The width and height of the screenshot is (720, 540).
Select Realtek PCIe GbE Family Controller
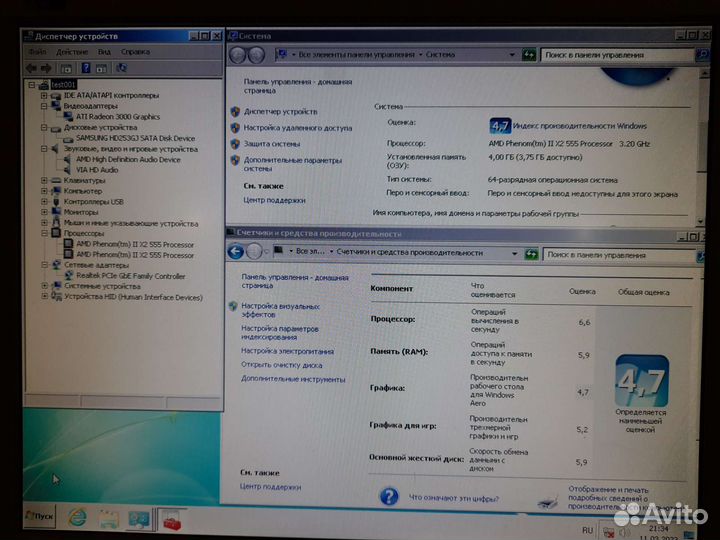130,276
